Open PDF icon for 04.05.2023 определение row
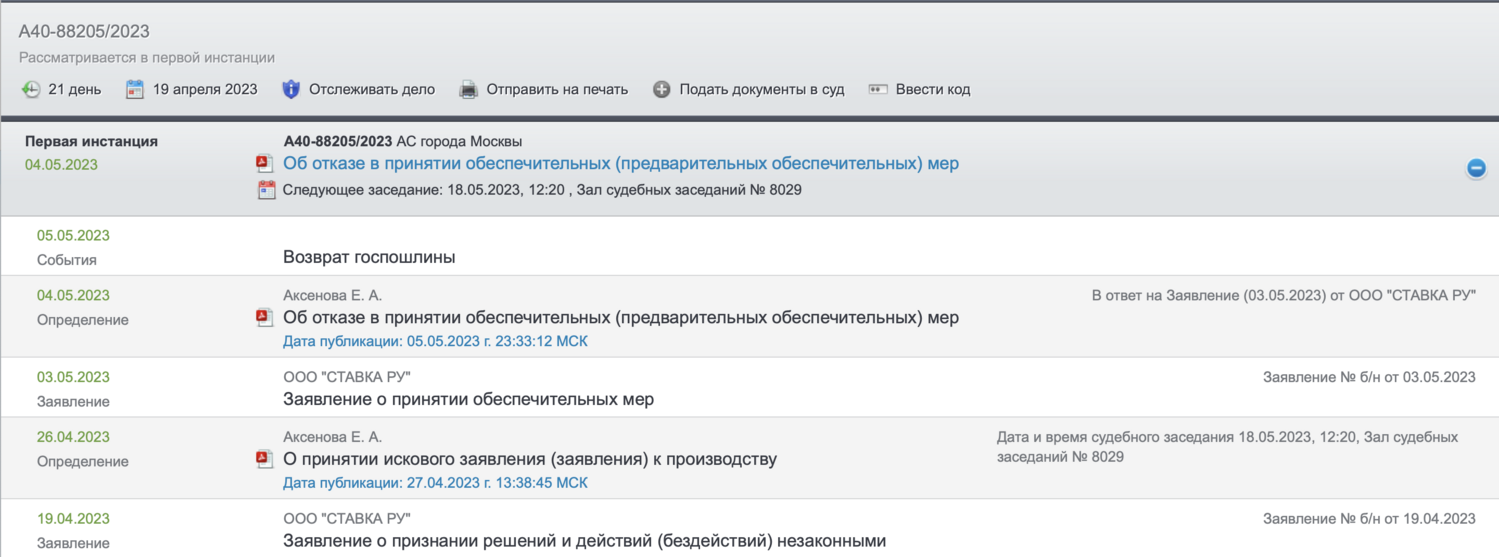This screenshot has height=557, width=1499. pyautogui.click(x=265, y=318)
